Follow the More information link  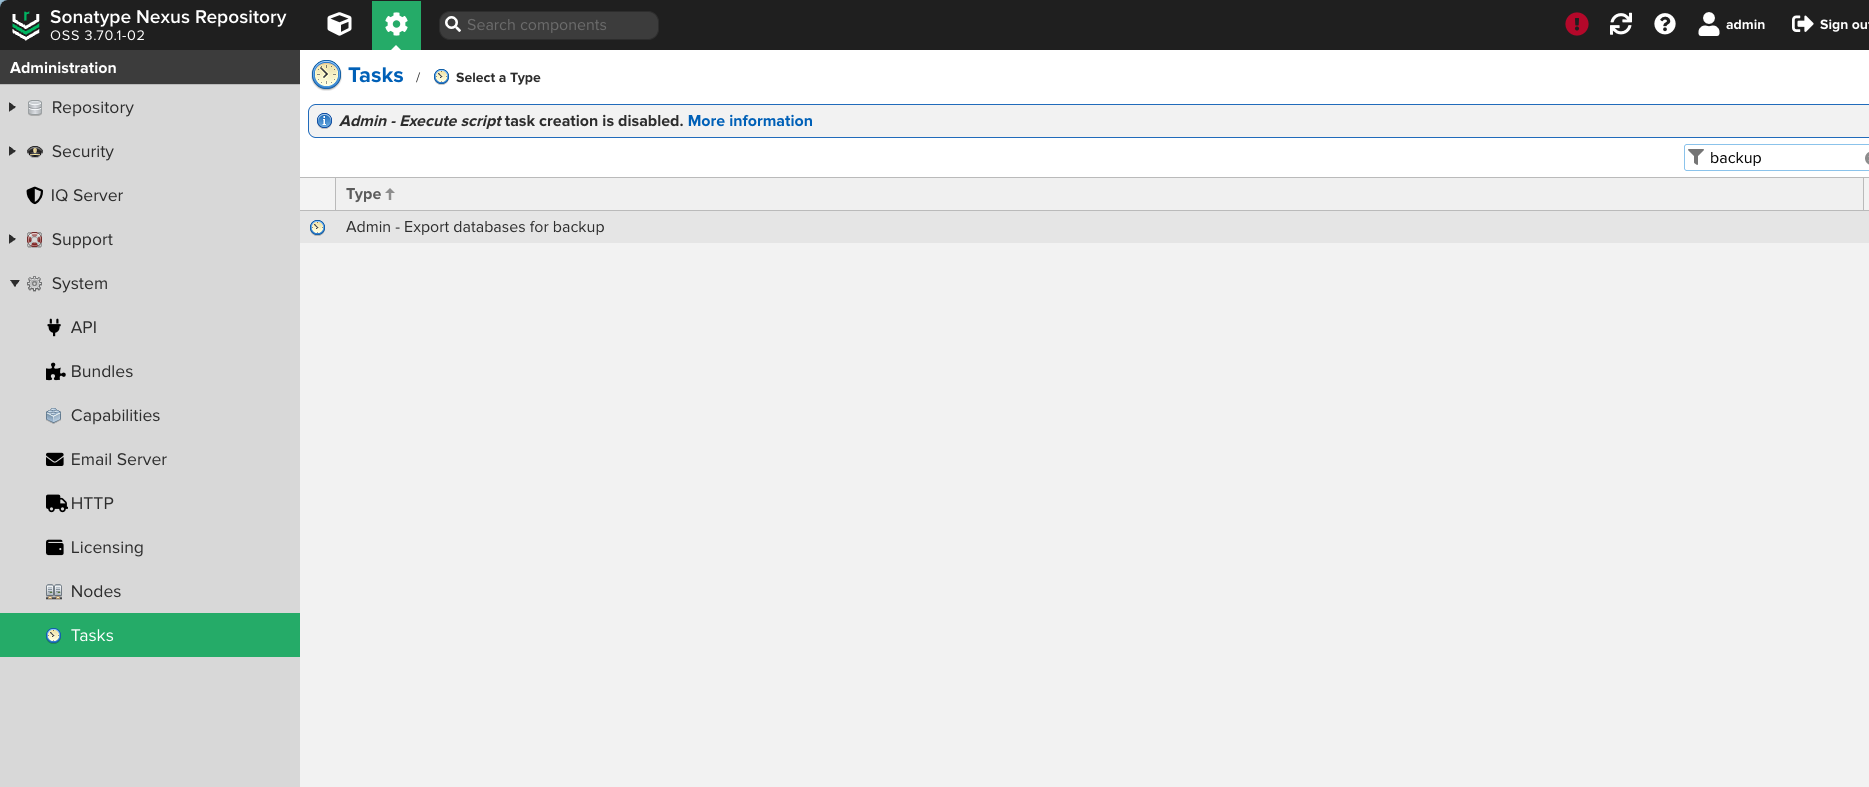749,121
